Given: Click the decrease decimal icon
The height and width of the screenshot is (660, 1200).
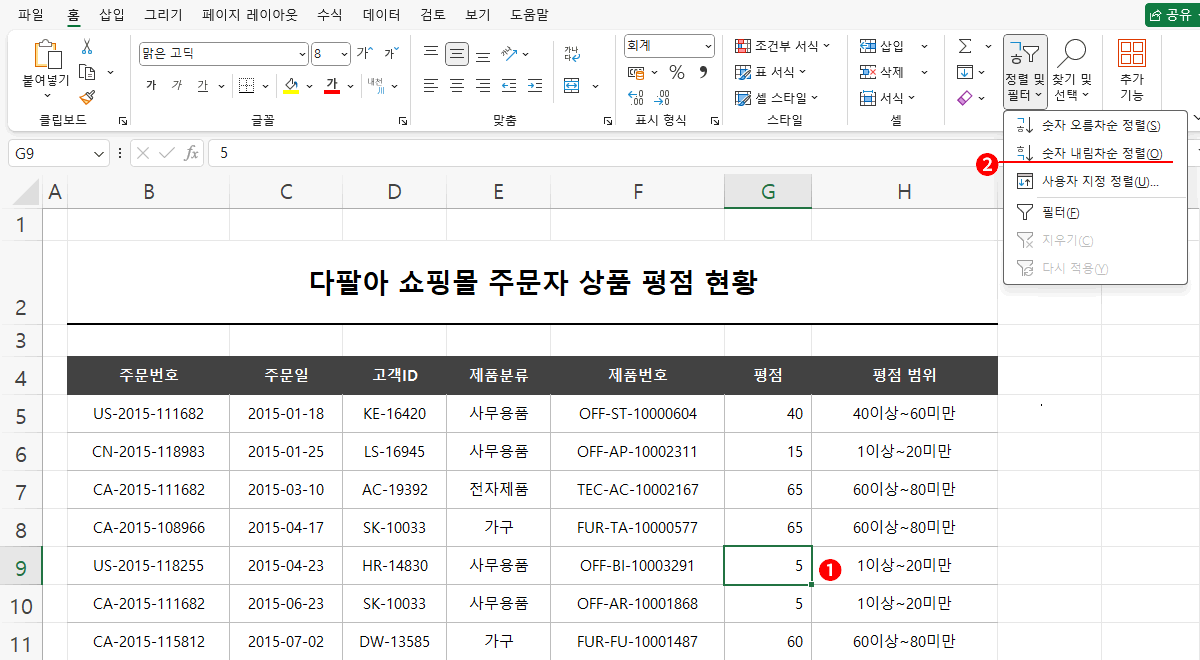Looking at the screenshot, I should [x=661, y=98].
